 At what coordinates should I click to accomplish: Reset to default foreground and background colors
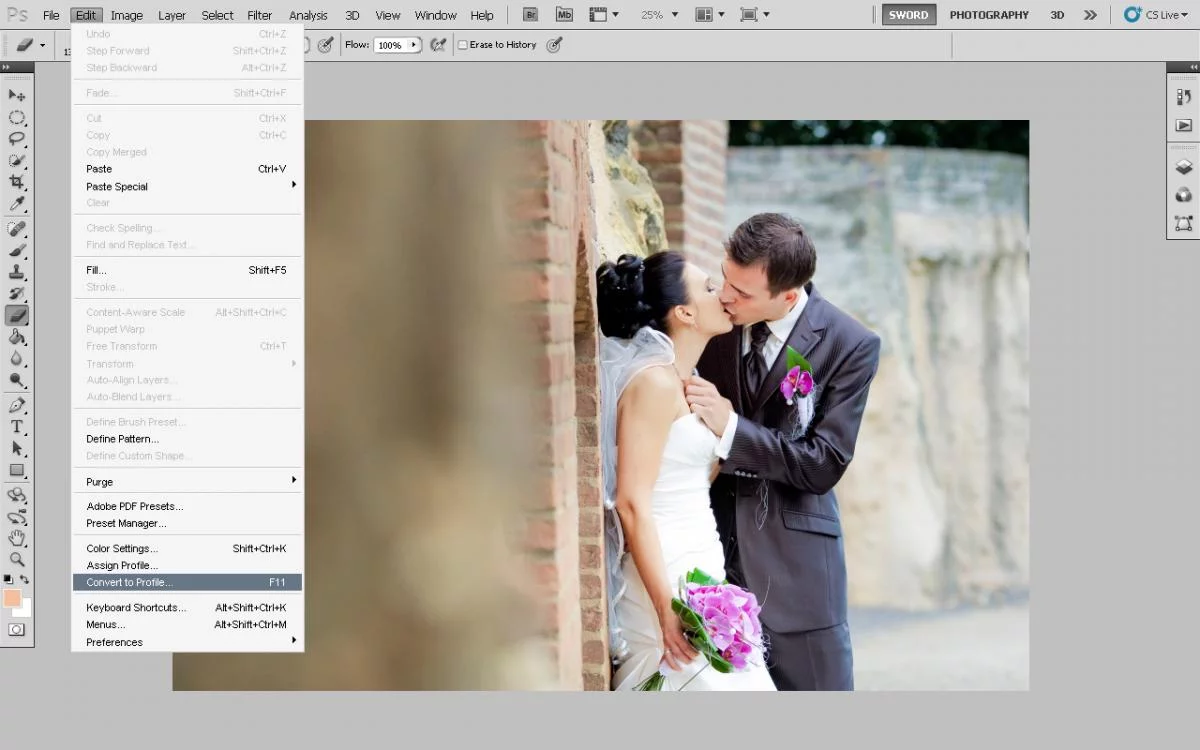[9, 579]
